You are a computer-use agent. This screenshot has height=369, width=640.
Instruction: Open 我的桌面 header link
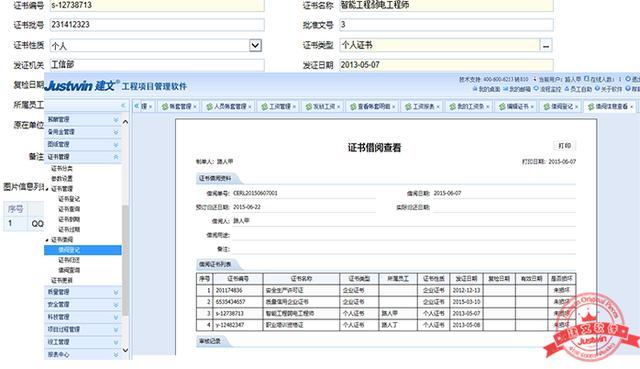click(x=486, y=89)
